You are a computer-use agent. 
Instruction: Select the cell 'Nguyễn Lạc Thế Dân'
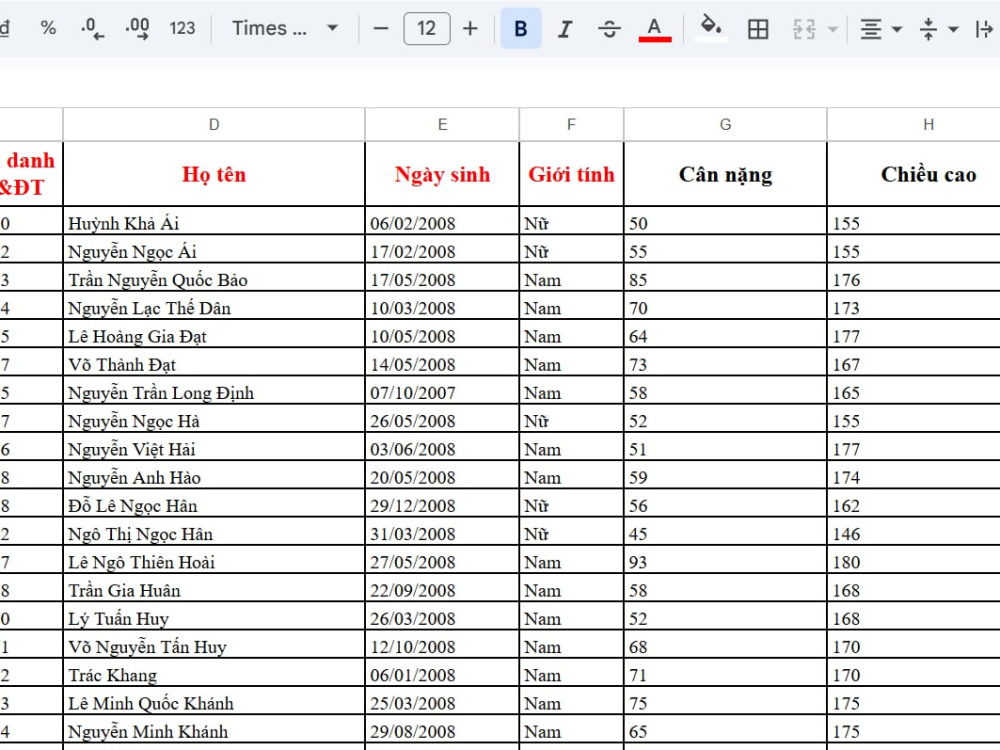pos(214,305)
